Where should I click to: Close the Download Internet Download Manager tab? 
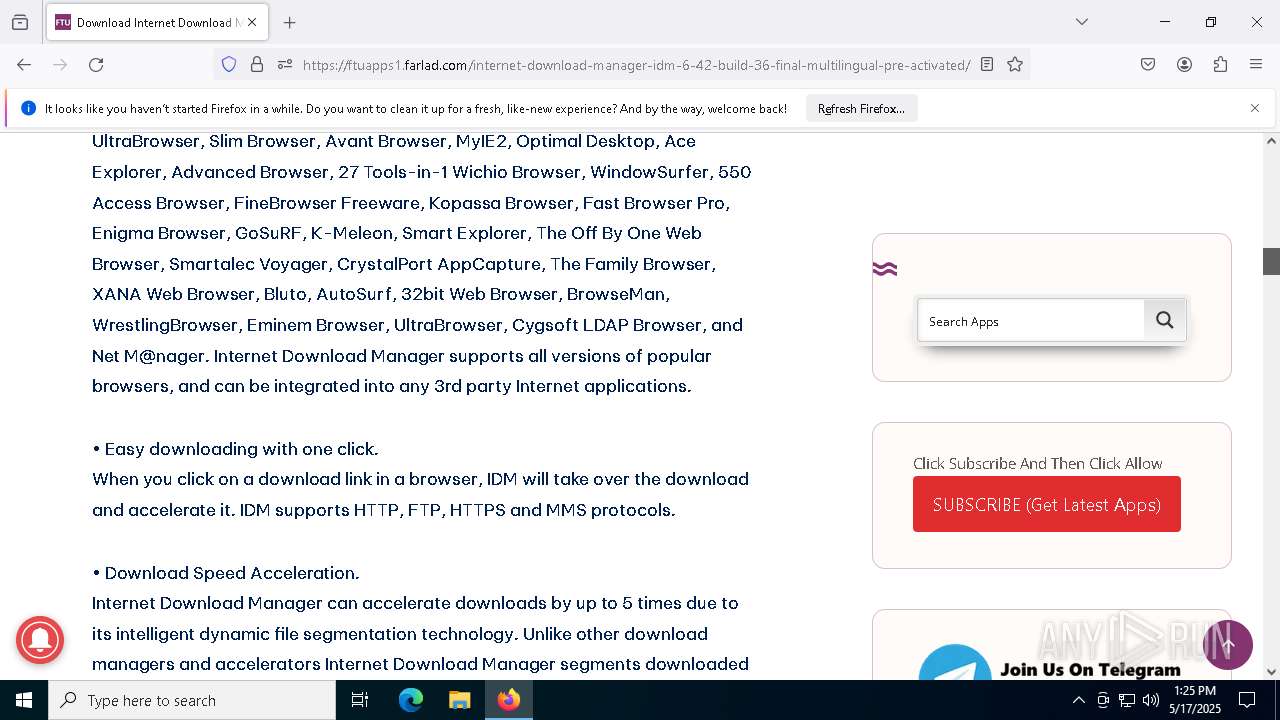coord(252,22)
